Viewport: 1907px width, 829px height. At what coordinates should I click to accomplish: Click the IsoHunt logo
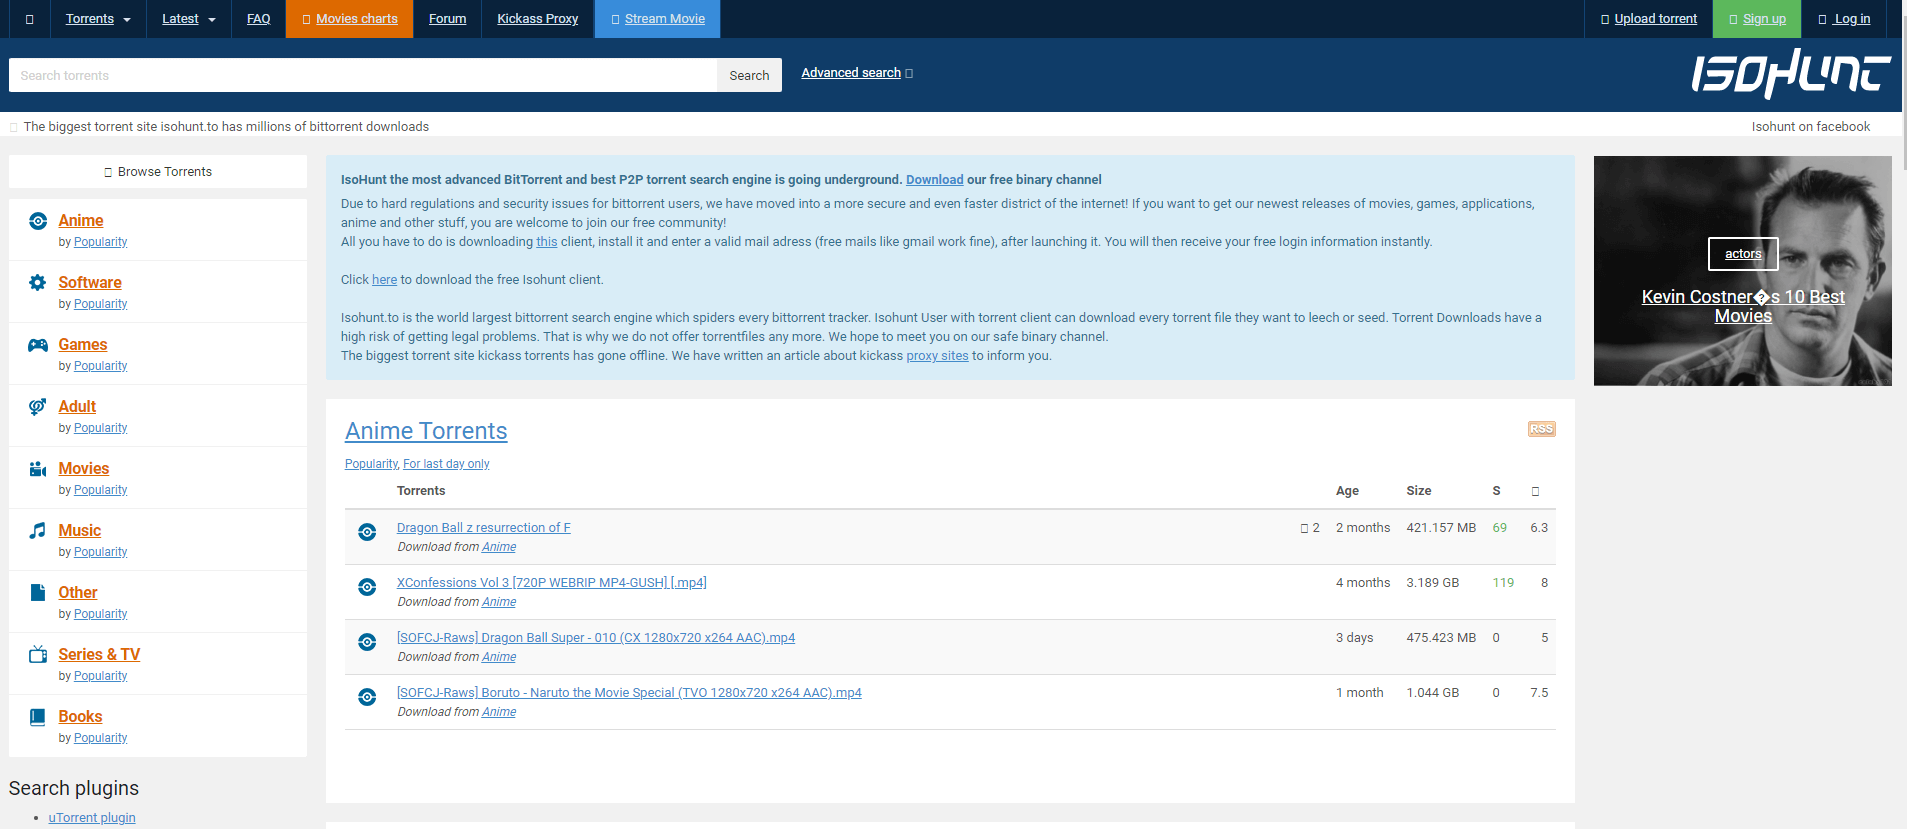[1791, 74]
